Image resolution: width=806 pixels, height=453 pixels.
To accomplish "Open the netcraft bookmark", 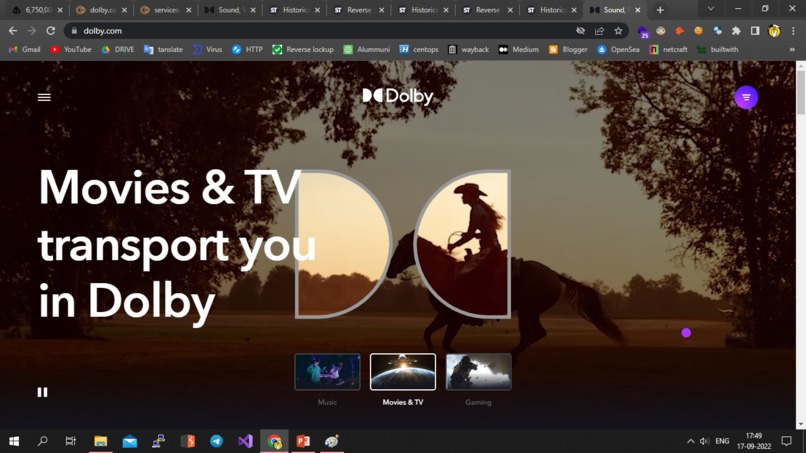I will 669,49.
